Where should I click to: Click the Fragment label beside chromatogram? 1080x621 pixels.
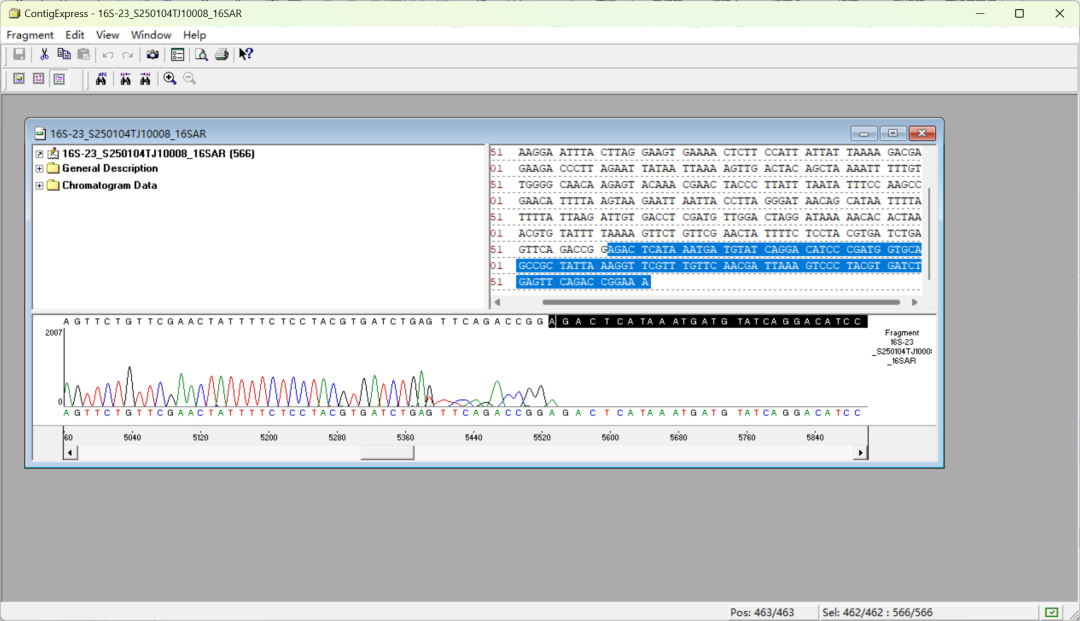click(x=902, y=333)
